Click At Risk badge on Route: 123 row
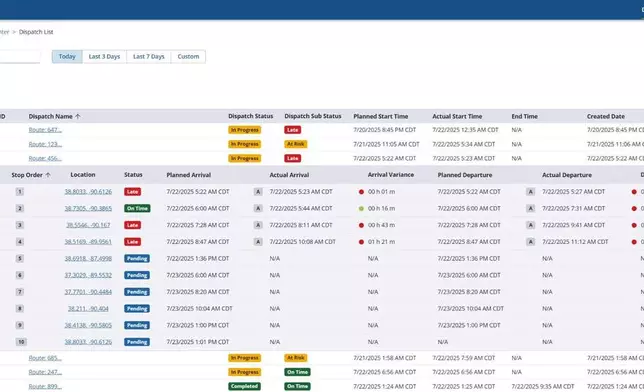The height and width of the screenshot is (392, 644). [x=296, y=144]
